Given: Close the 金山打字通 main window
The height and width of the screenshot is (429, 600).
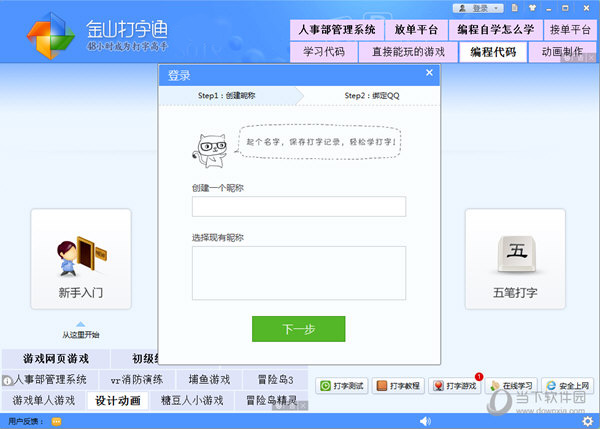Looking at the screenshot, I should tap(586, 8).
